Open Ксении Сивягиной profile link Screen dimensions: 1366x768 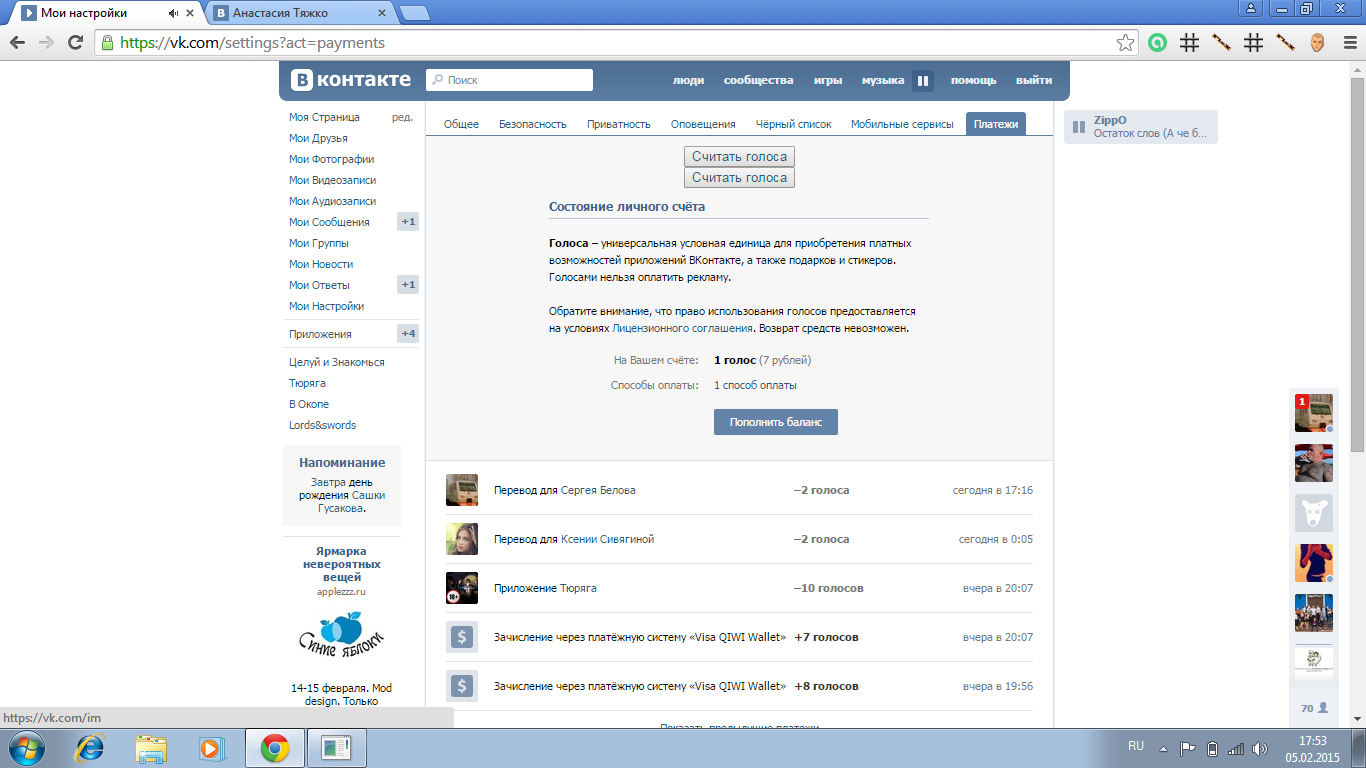point(607,539)
